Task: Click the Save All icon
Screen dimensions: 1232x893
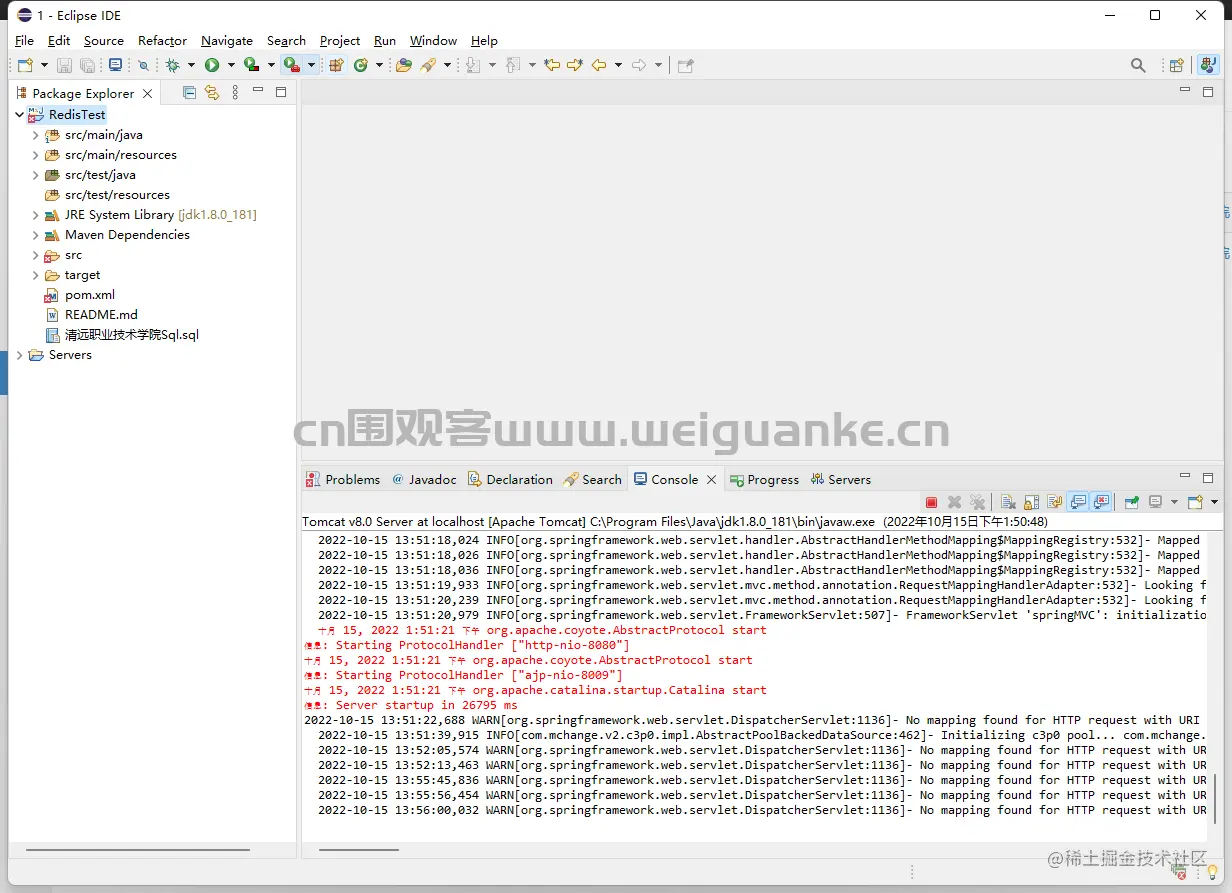Action: (87, 65)
